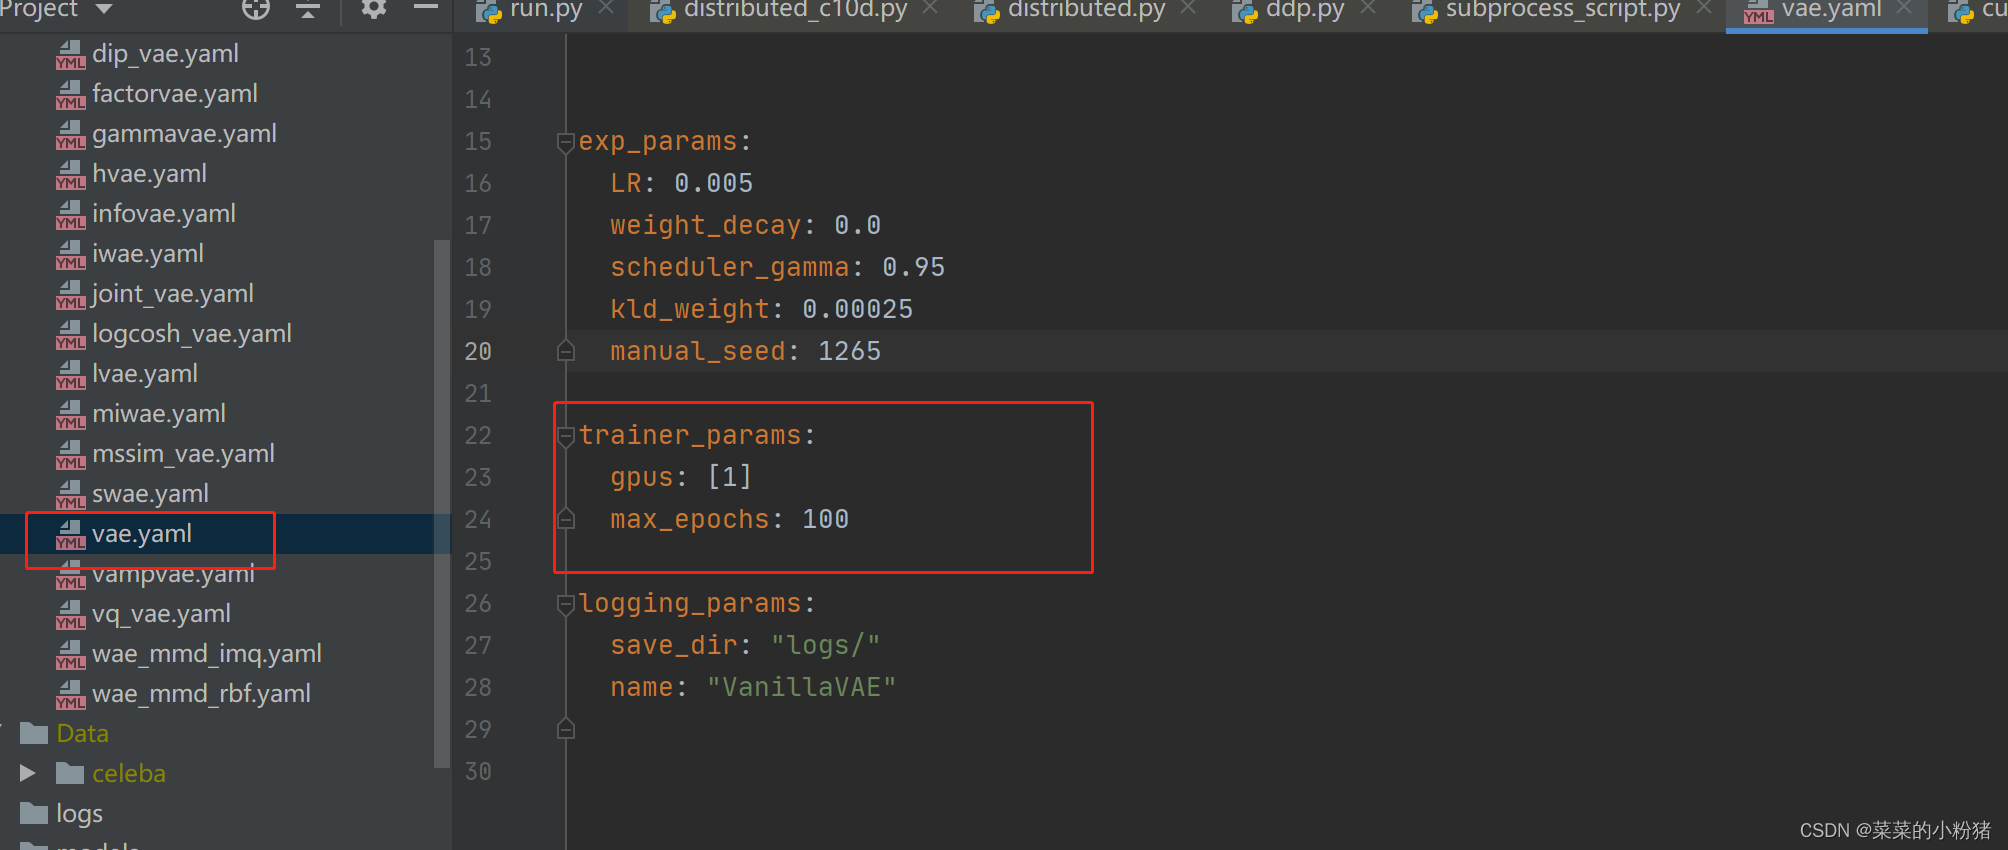Click fold end marker at line 29
2008x850 pixels.
click(566, 729)
